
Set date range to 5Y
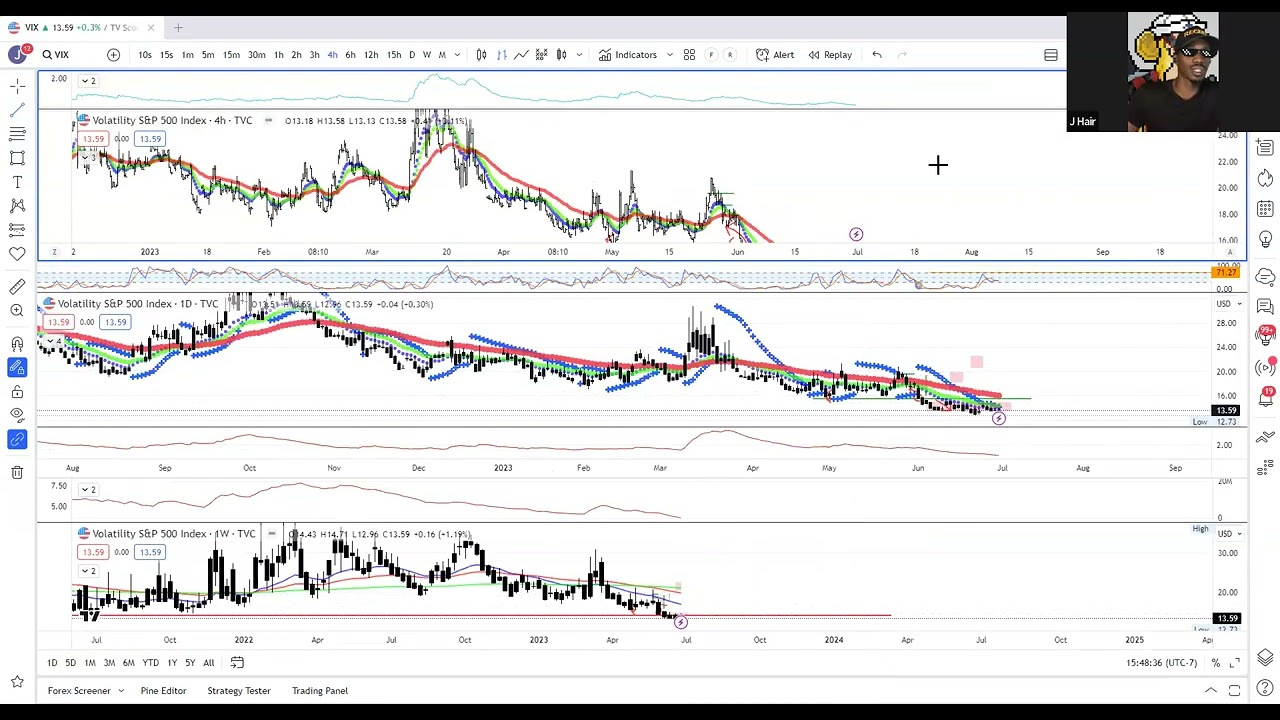point(190,662)
